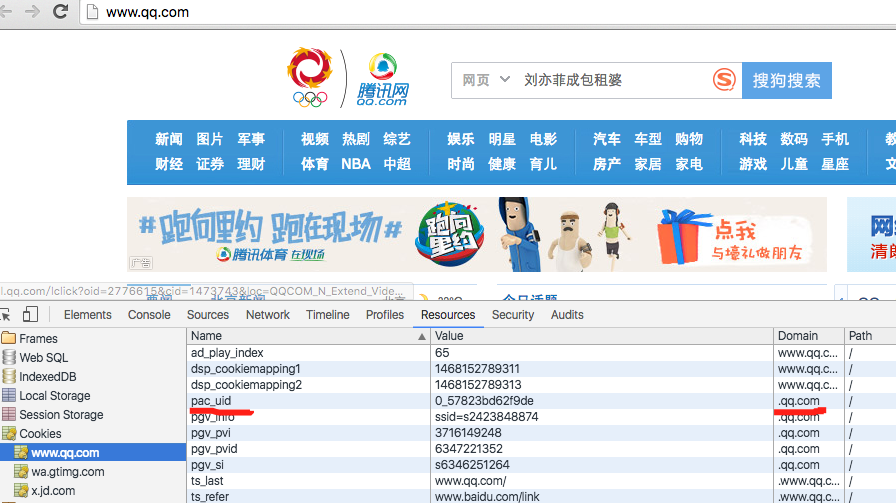Switch to the Console tab
This screenshot has height=503, width=896.
[149, 315]
